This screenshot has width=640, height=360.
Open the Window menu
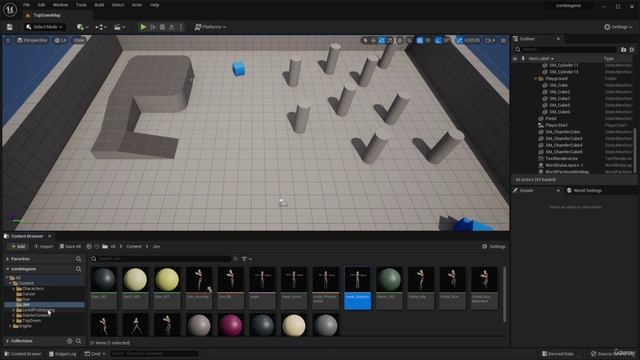[60, 5]
